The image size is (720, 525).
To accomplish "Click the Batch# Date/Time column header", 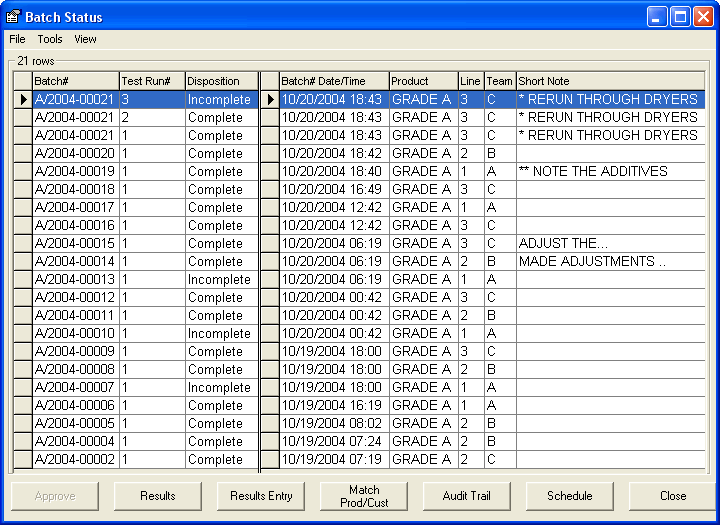I will tap(334, 81).
